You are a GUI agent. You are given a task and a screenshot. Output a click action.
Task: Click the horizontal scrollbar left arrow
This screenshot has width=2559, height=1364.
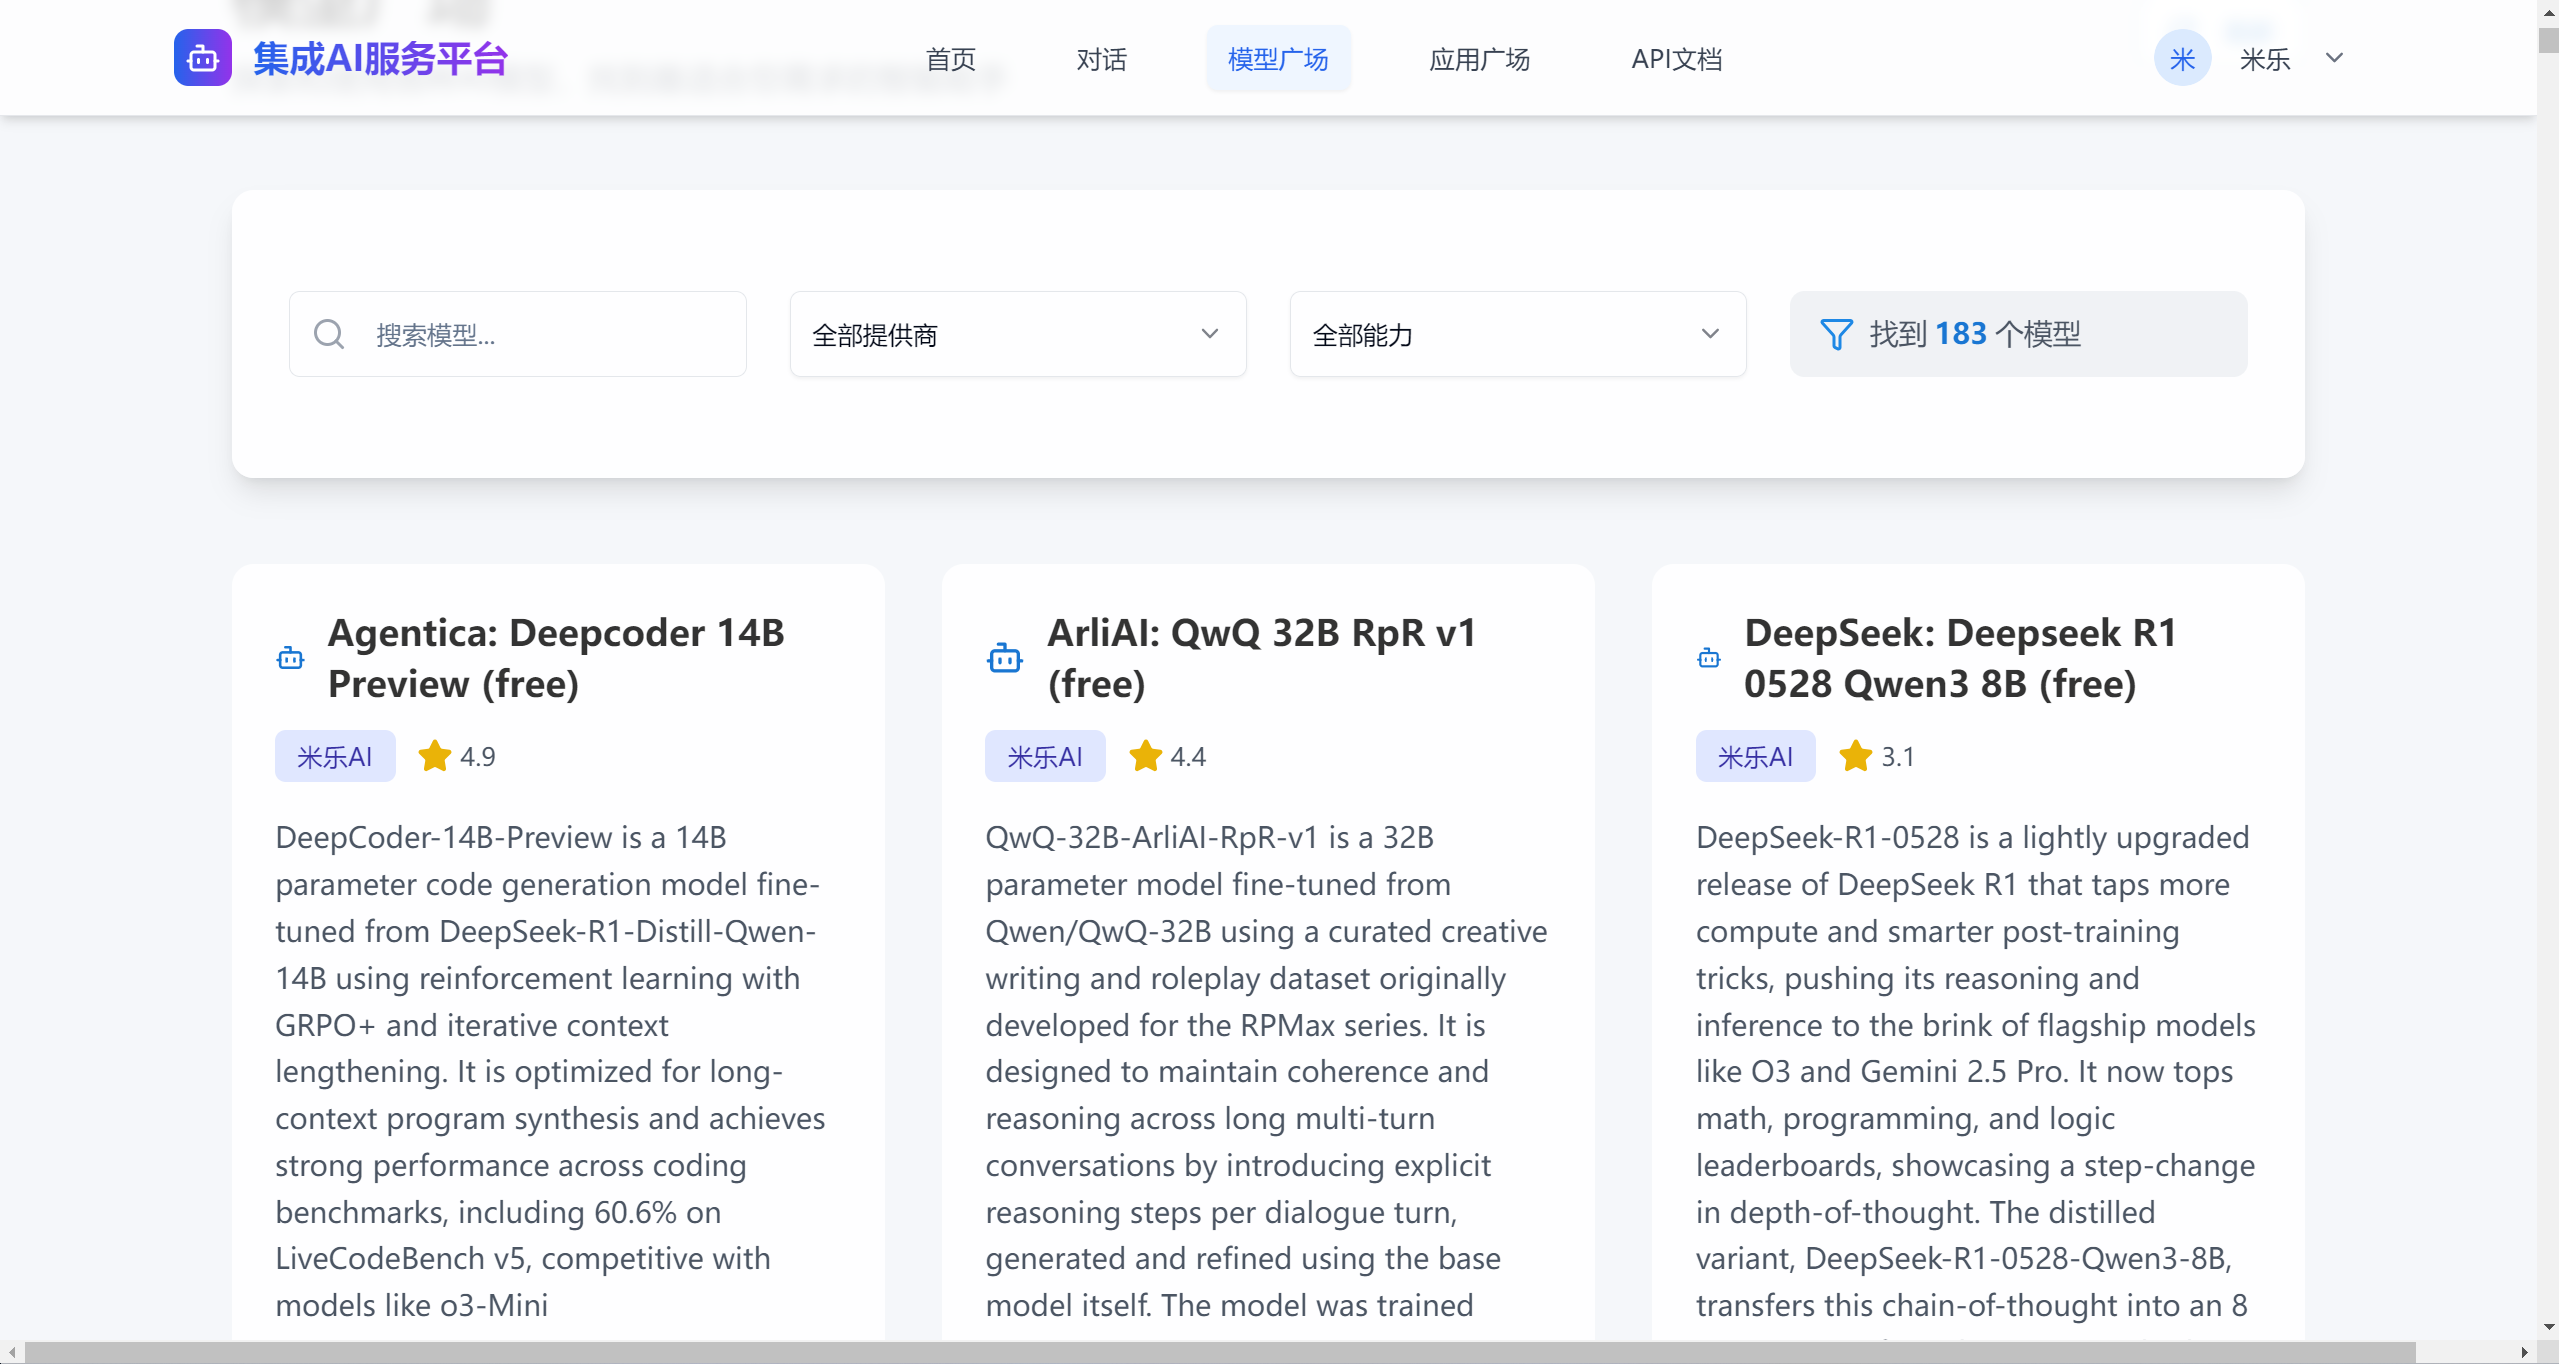click(12, 1352)
